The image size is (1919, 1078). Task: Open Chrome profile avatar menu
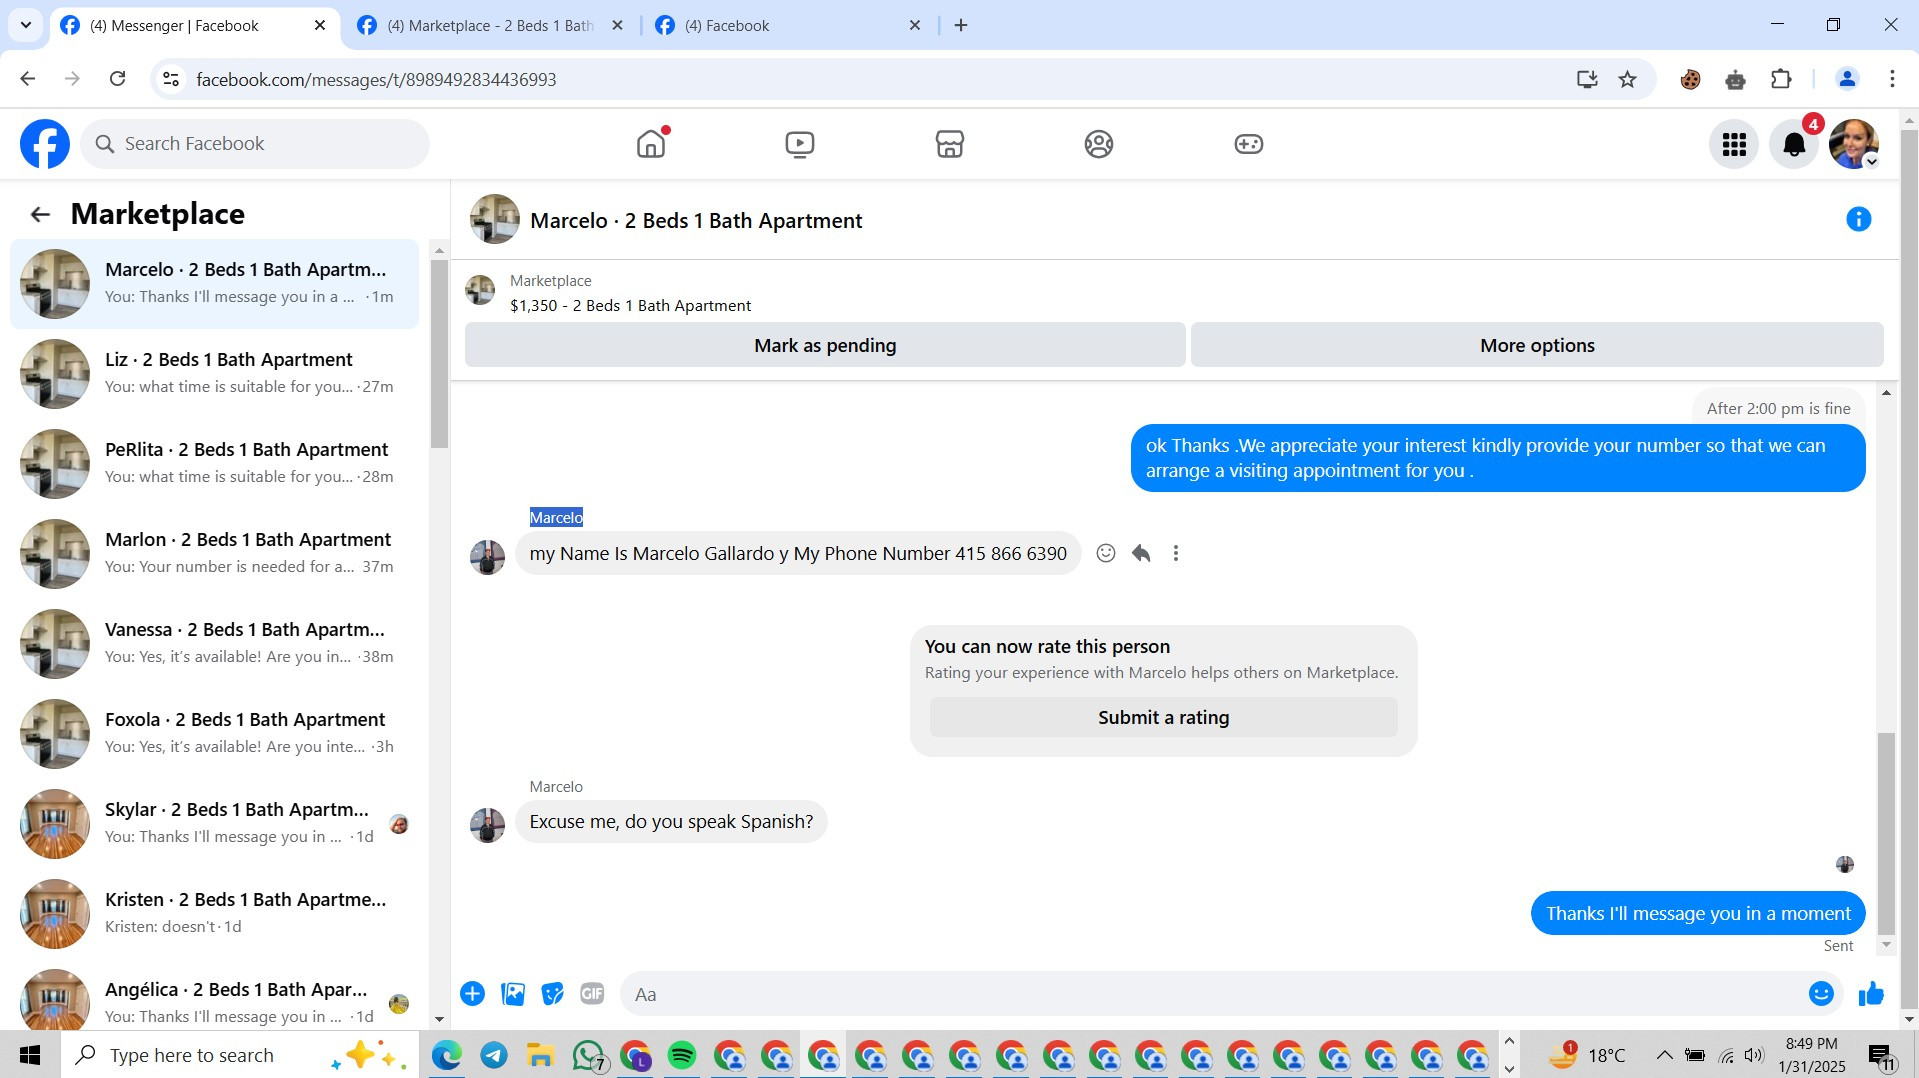click(1847, 79)
